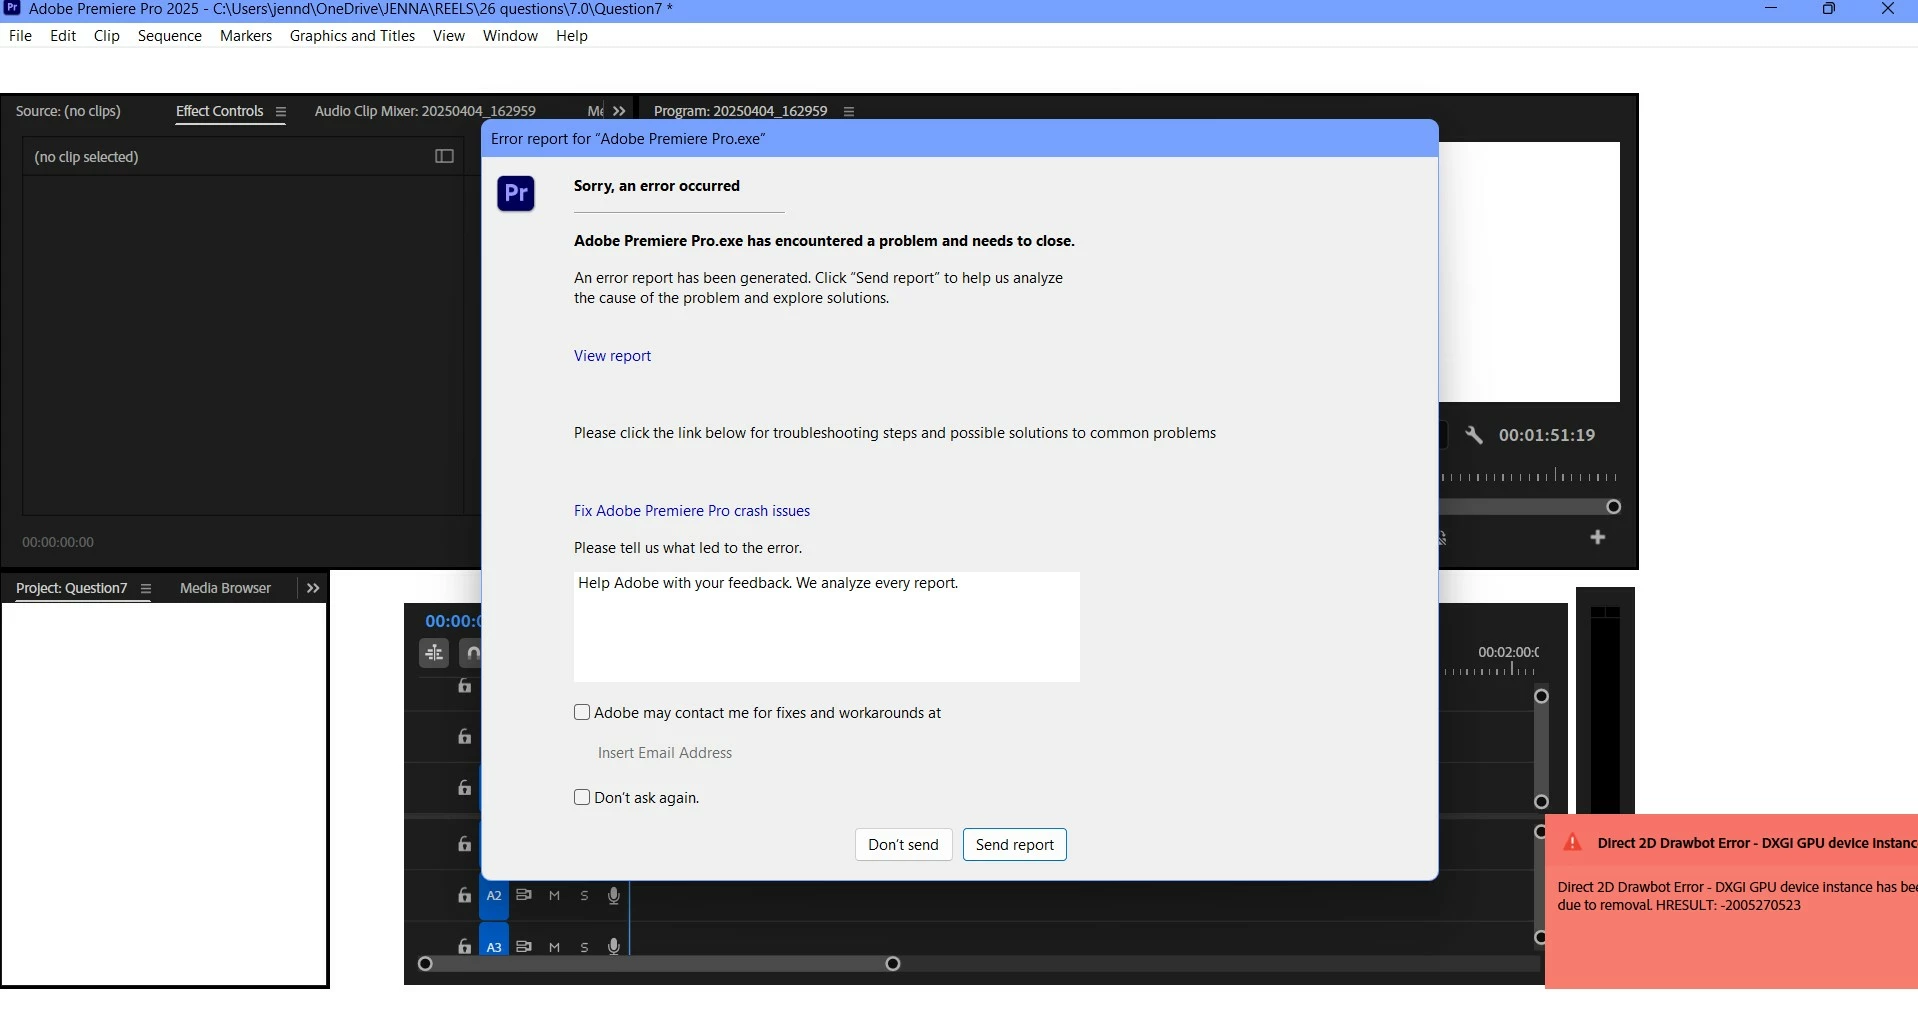Image resolution: width=1918 pixels, height=1012 pixels.
Task: Select the Project: Question7 tab
Action: coord(72,589)
